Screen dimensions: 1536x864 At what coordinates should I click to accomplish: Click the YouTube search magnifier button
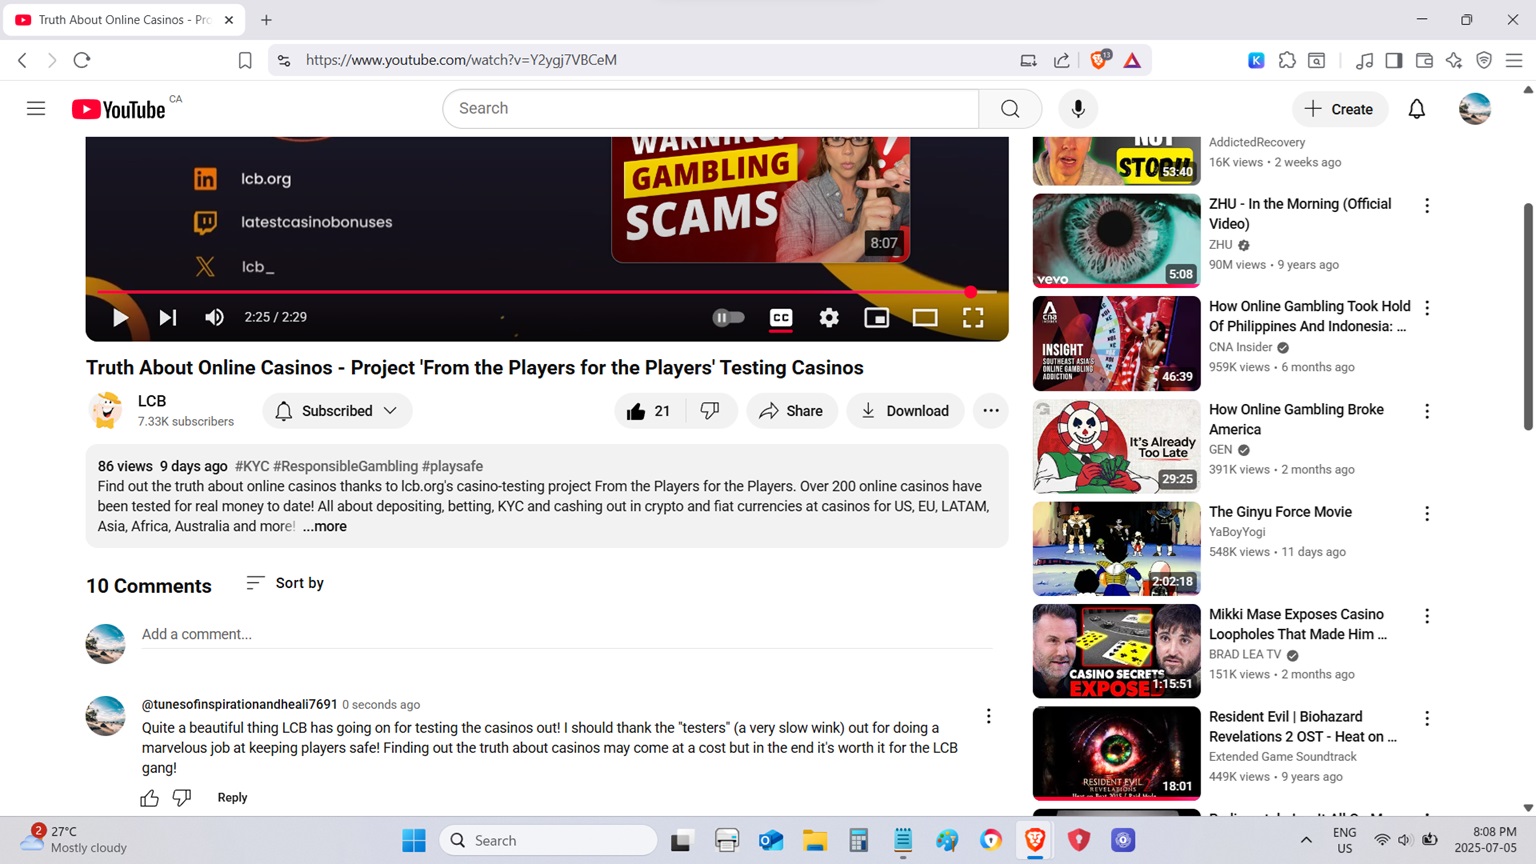(x=1010, y=108)
